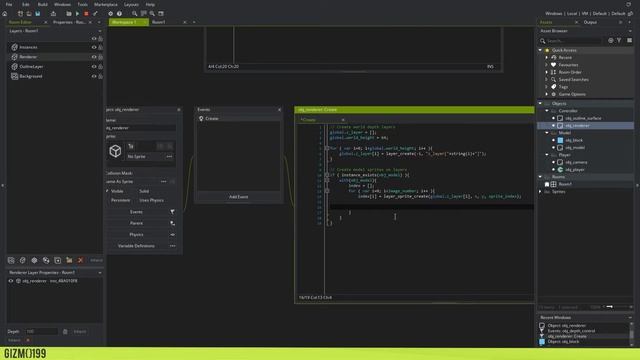Expand the Sprites folder

pyautogui.click(x=540, y=192)
